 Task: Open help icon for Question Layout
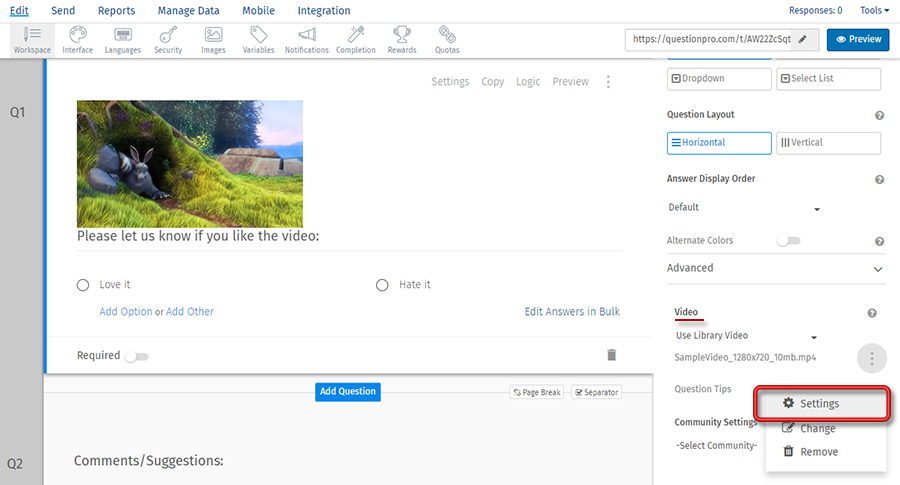pos(879,115)
